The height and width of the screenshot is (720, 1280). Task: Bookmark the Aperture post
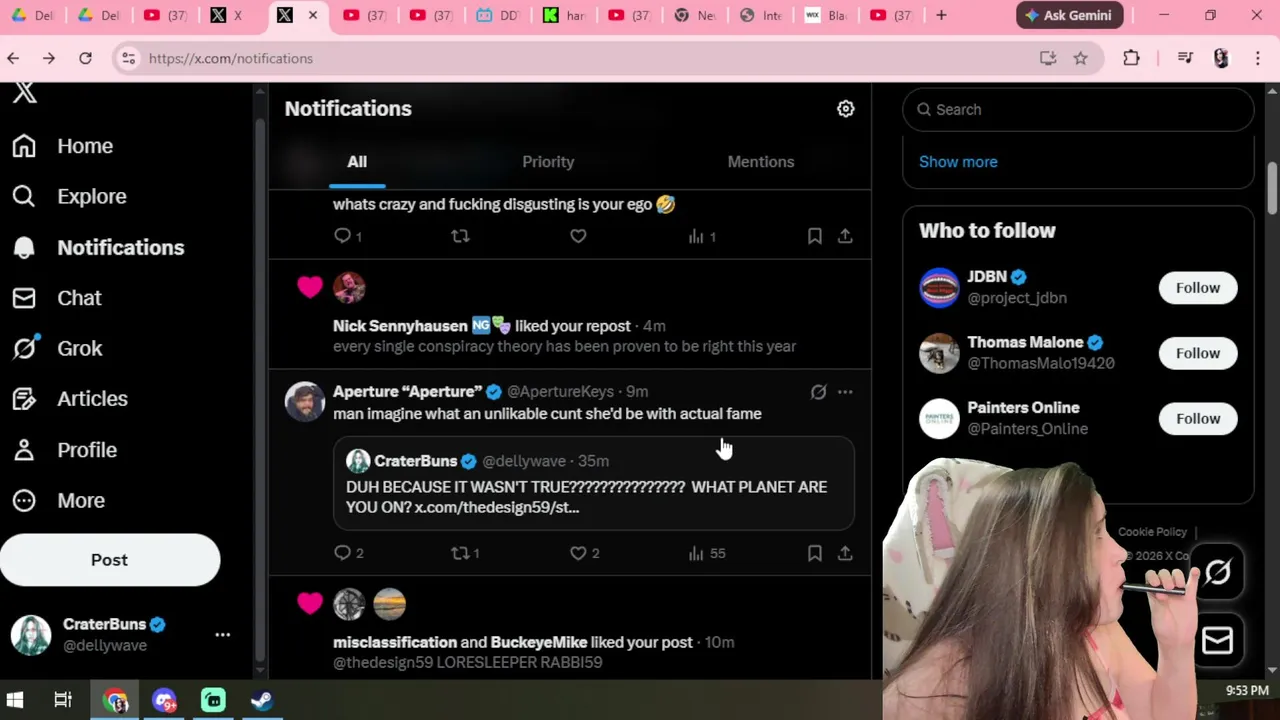[815, 553]
